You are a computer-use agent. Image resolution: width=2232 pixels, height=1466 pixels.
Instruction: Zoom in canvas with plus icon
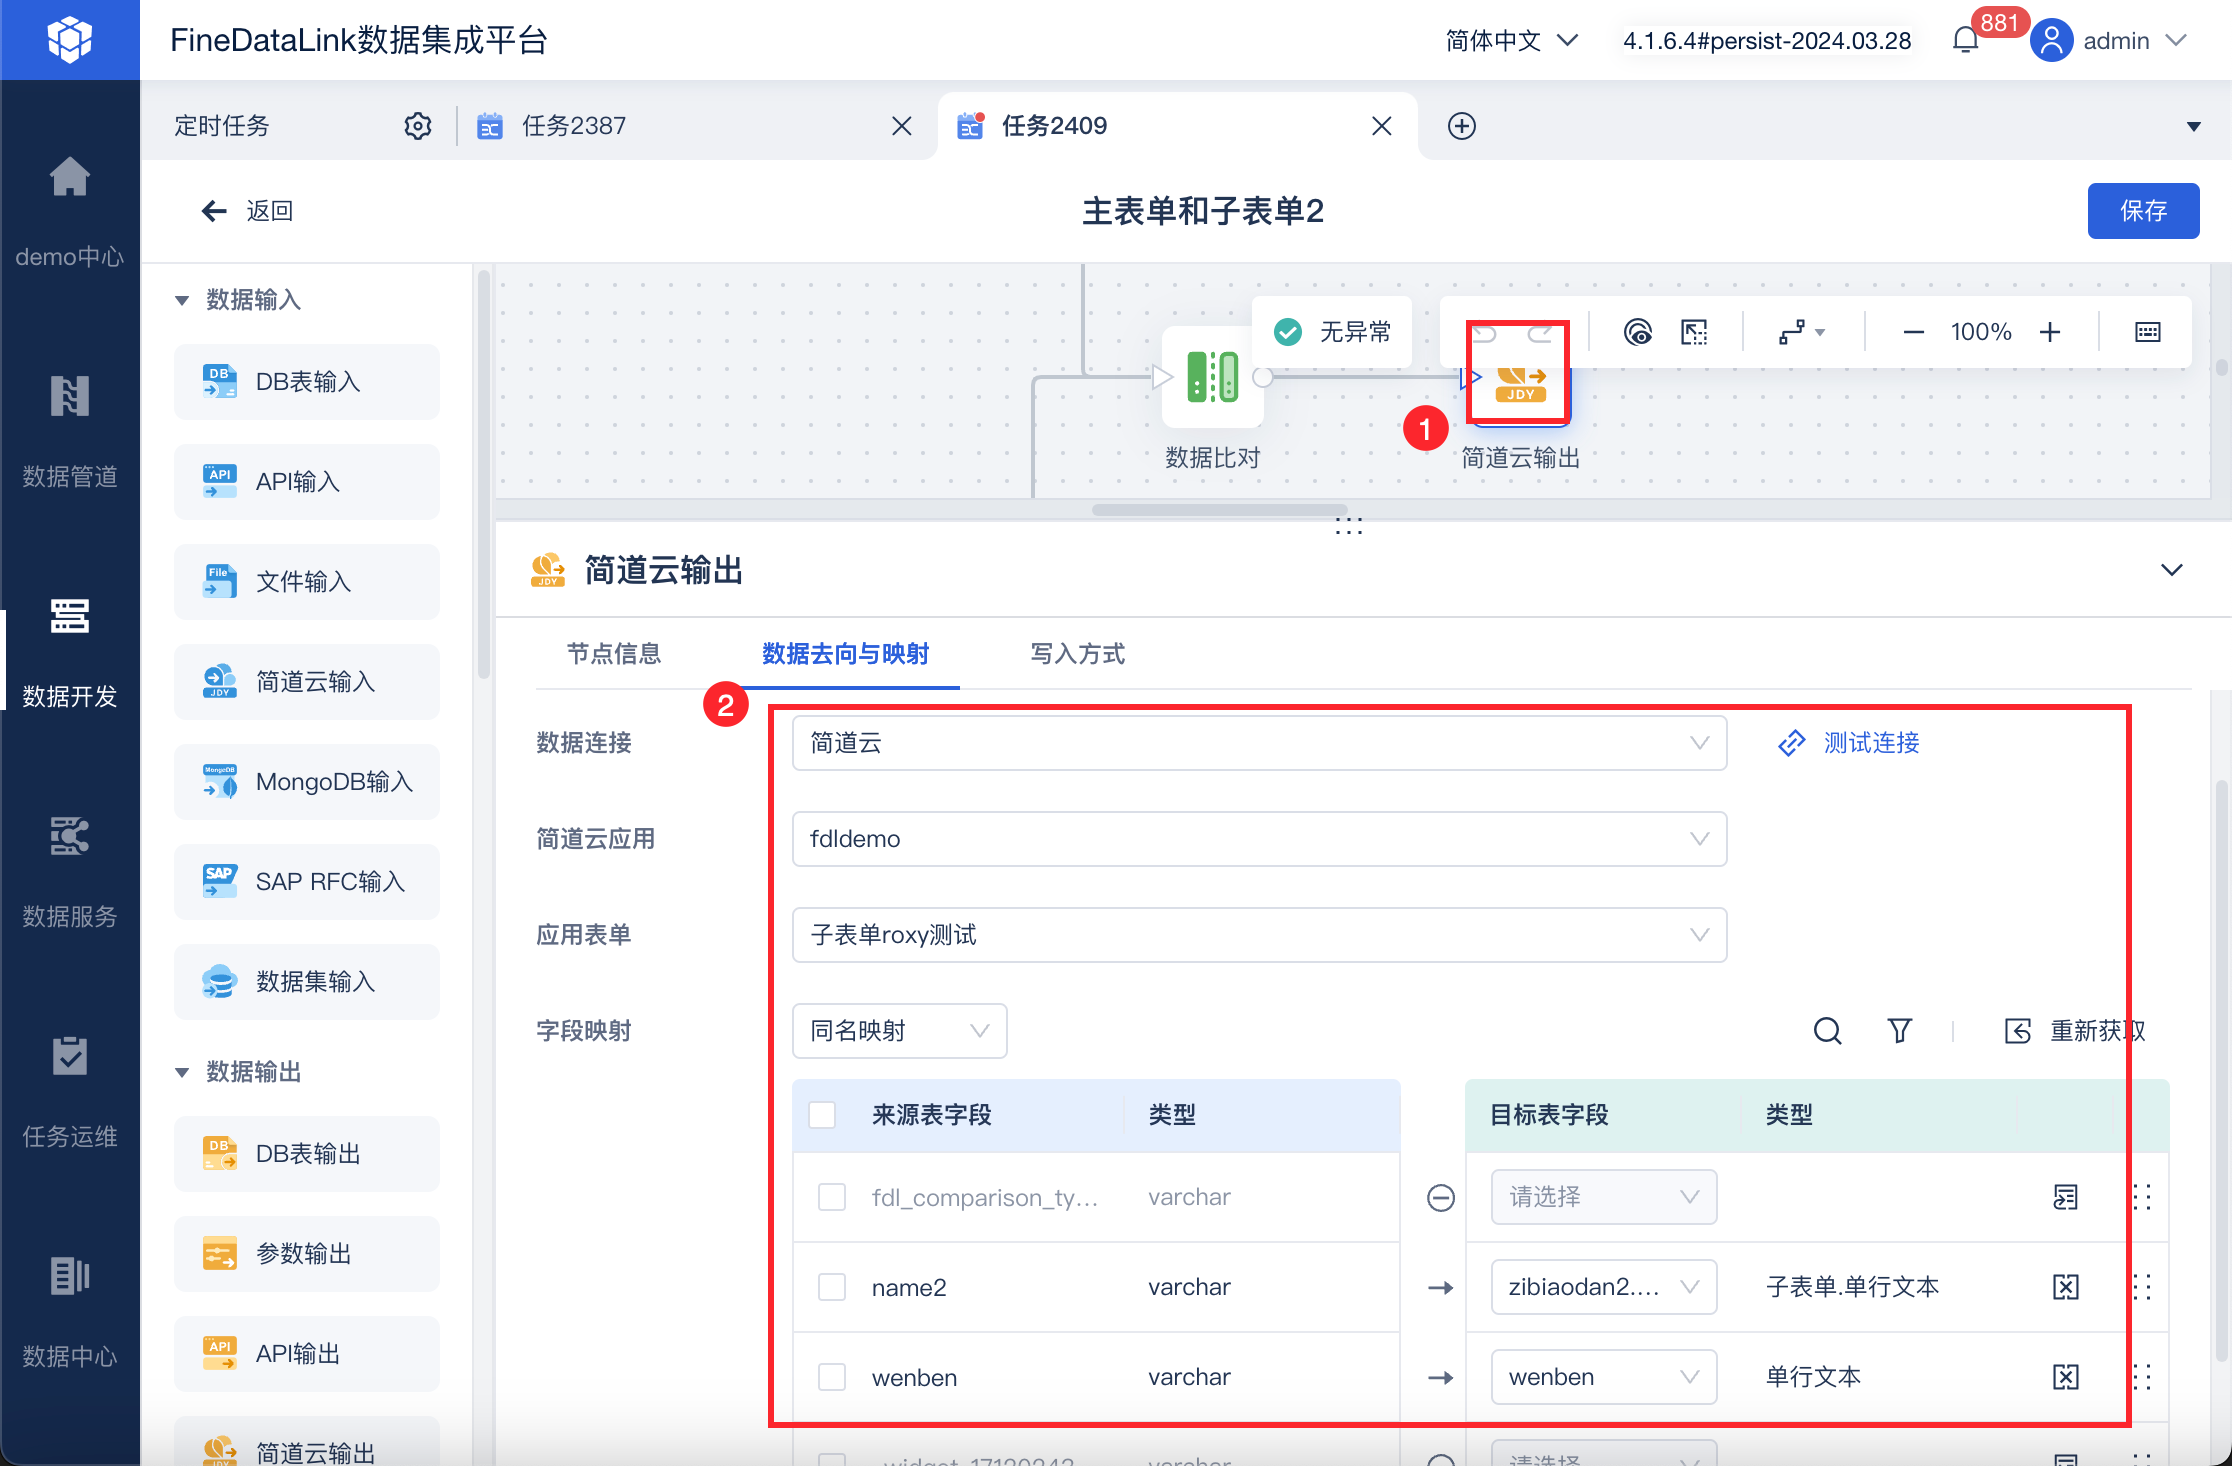pyautogui.click(x=2050, y=332)
